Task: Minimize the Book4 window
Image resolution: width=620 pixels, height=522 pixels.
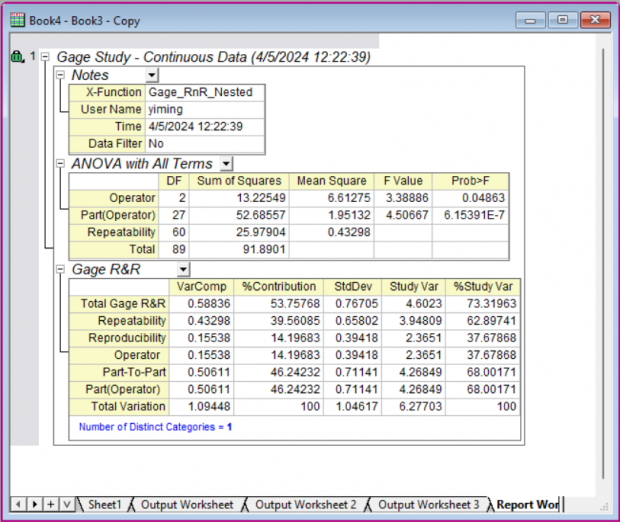Action: [x=531, y=20]
